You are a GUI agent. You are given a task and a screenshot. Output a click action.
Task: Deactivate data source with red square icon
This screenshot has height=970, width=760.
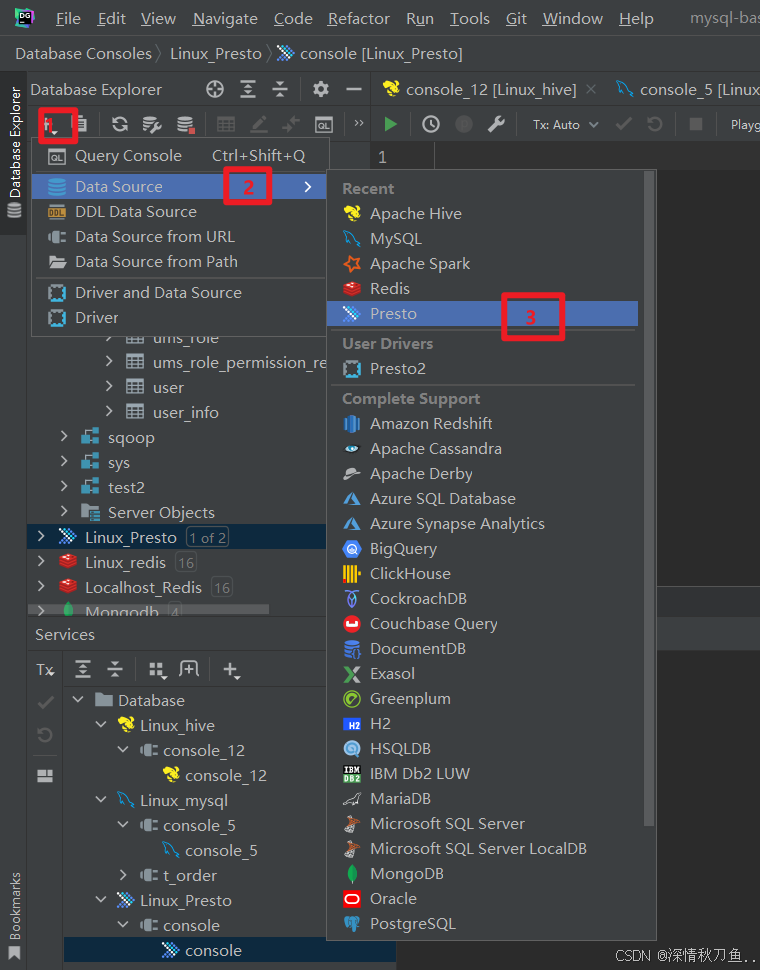[x=186, y=124]
